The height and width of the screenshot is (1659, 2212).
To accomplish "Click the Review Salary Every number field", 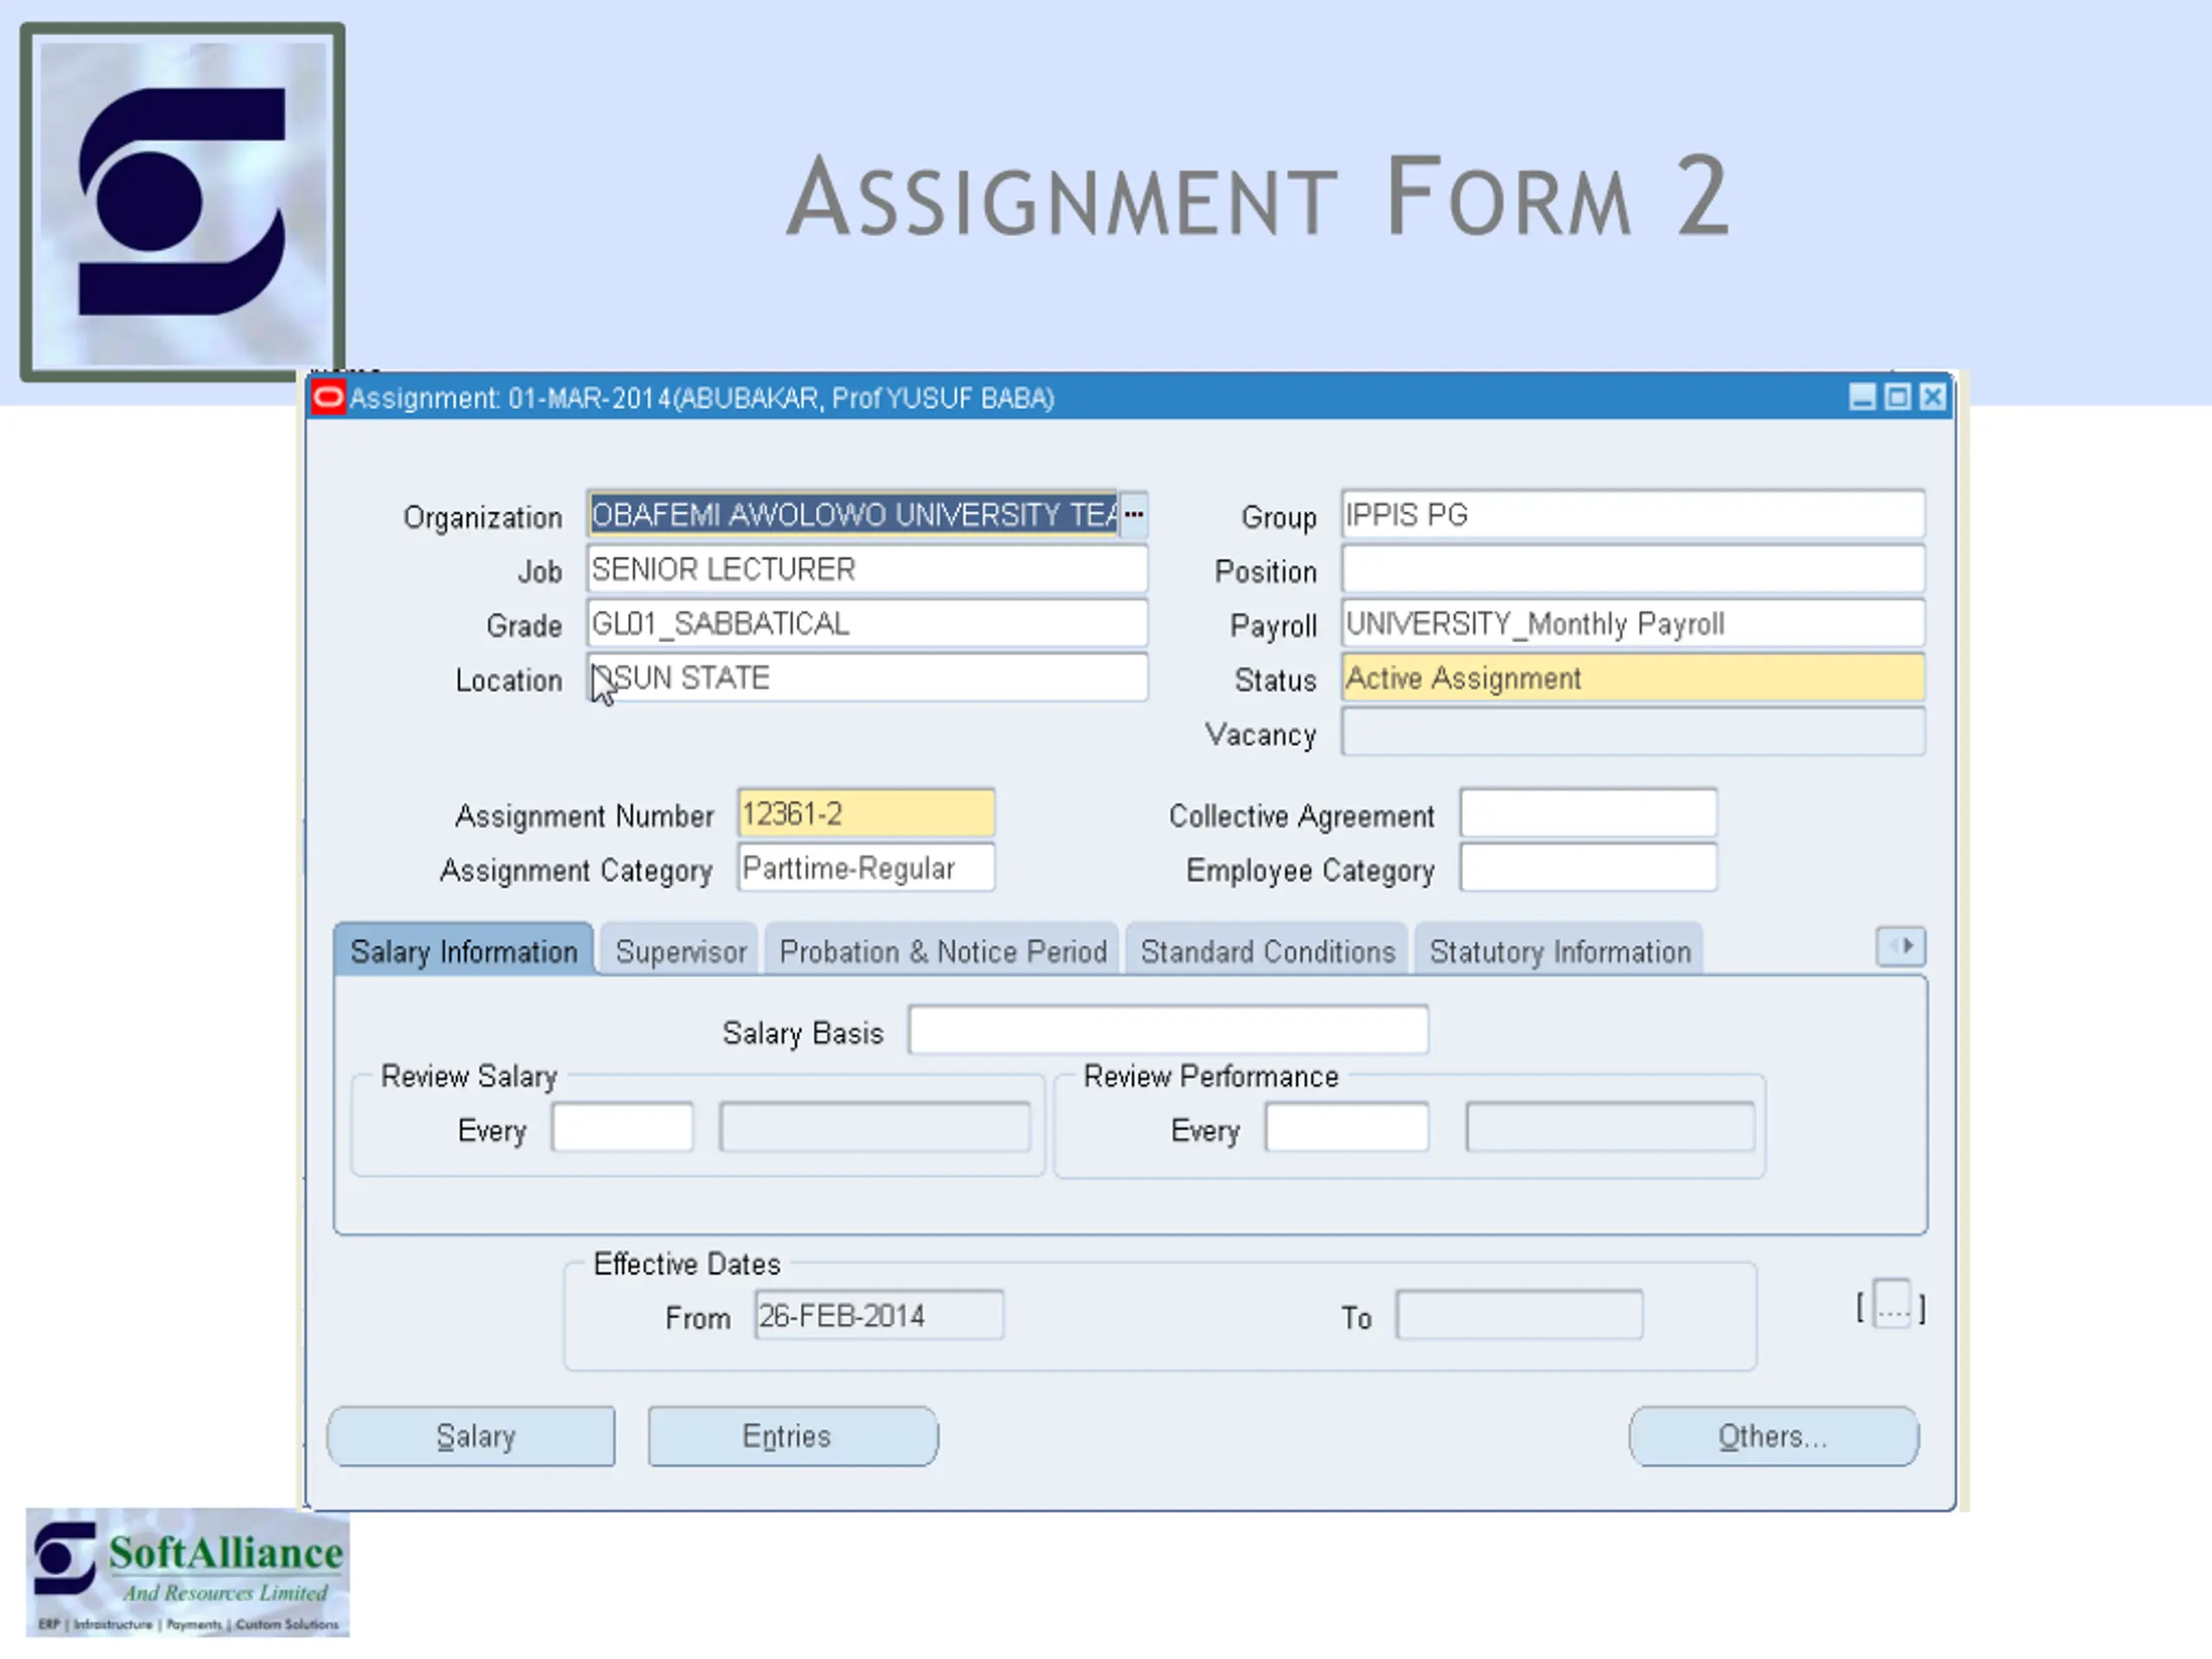I will (x=622, y=1127).
